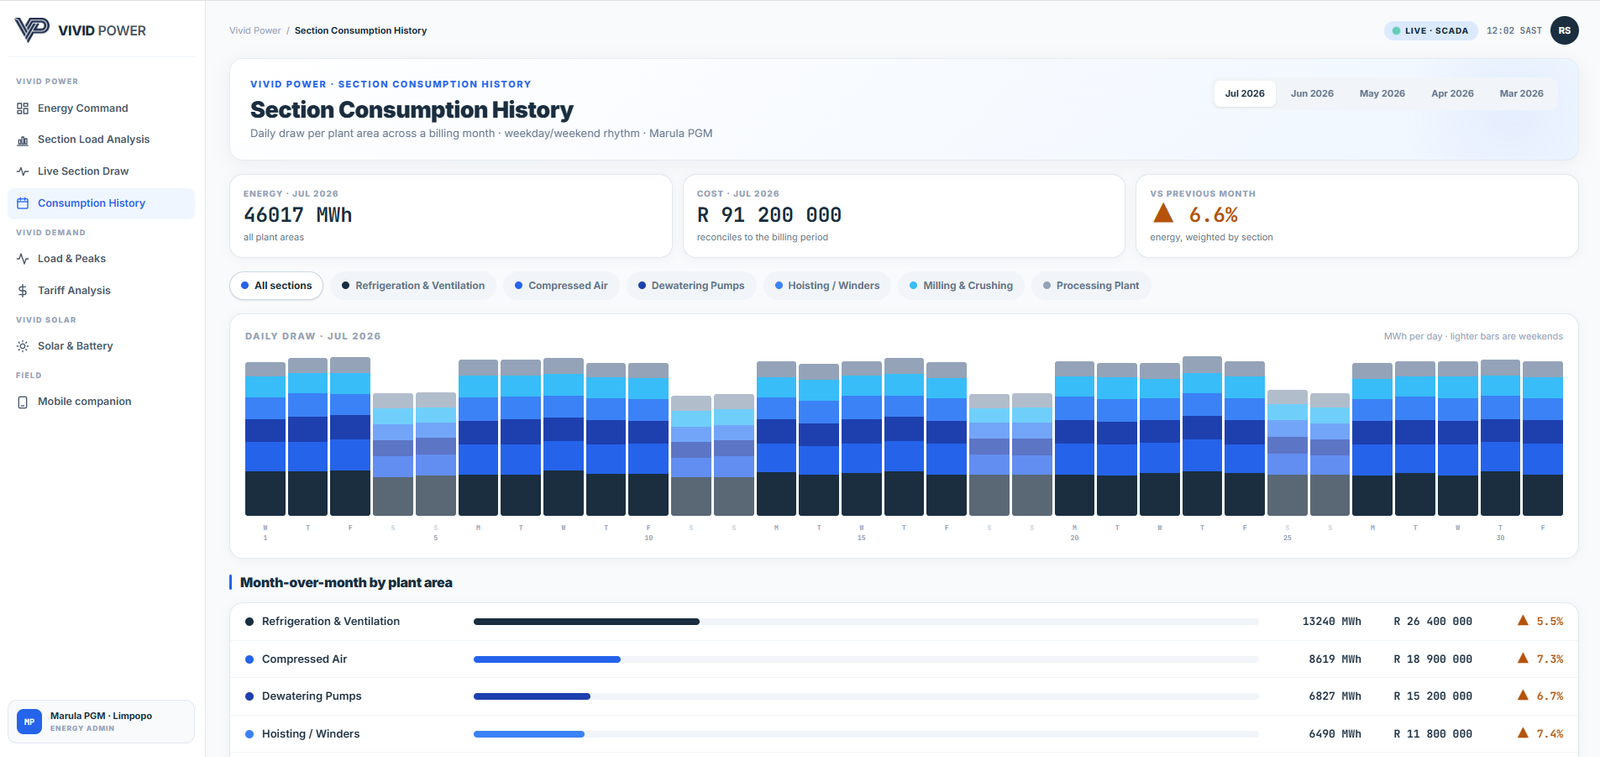This screenshot has width=1600, height=757.
Task: Click the stacked bar for day 1
Action: point(265,439)
